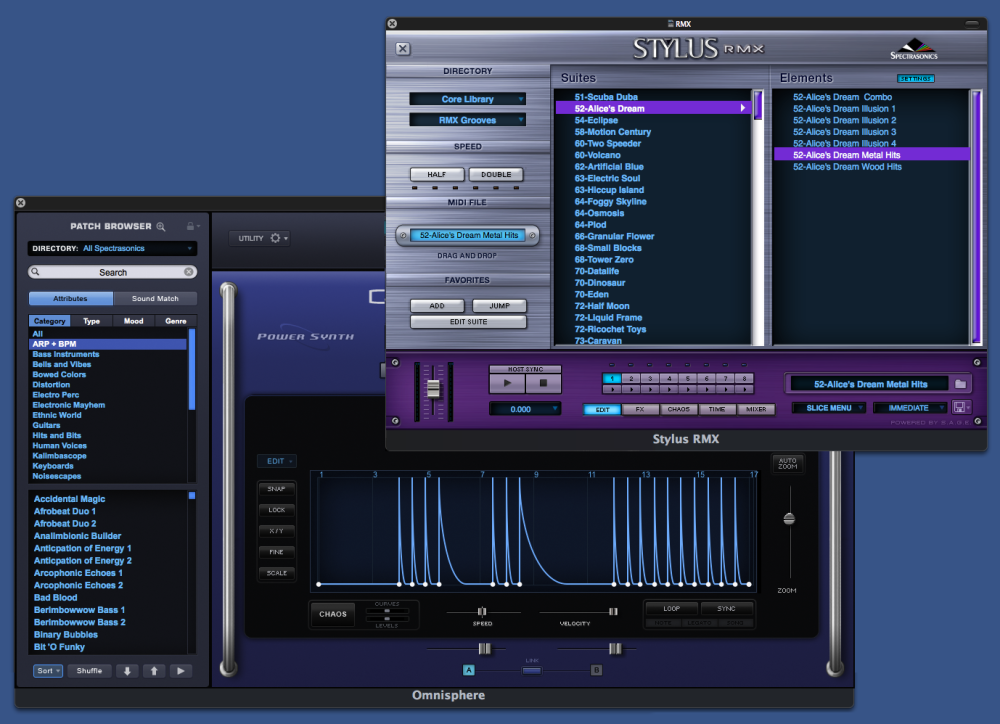This screenshot has width=1000, height=724.
Task: Select part 2 in Stylus RMX
Action: click(x=631, y=378)
